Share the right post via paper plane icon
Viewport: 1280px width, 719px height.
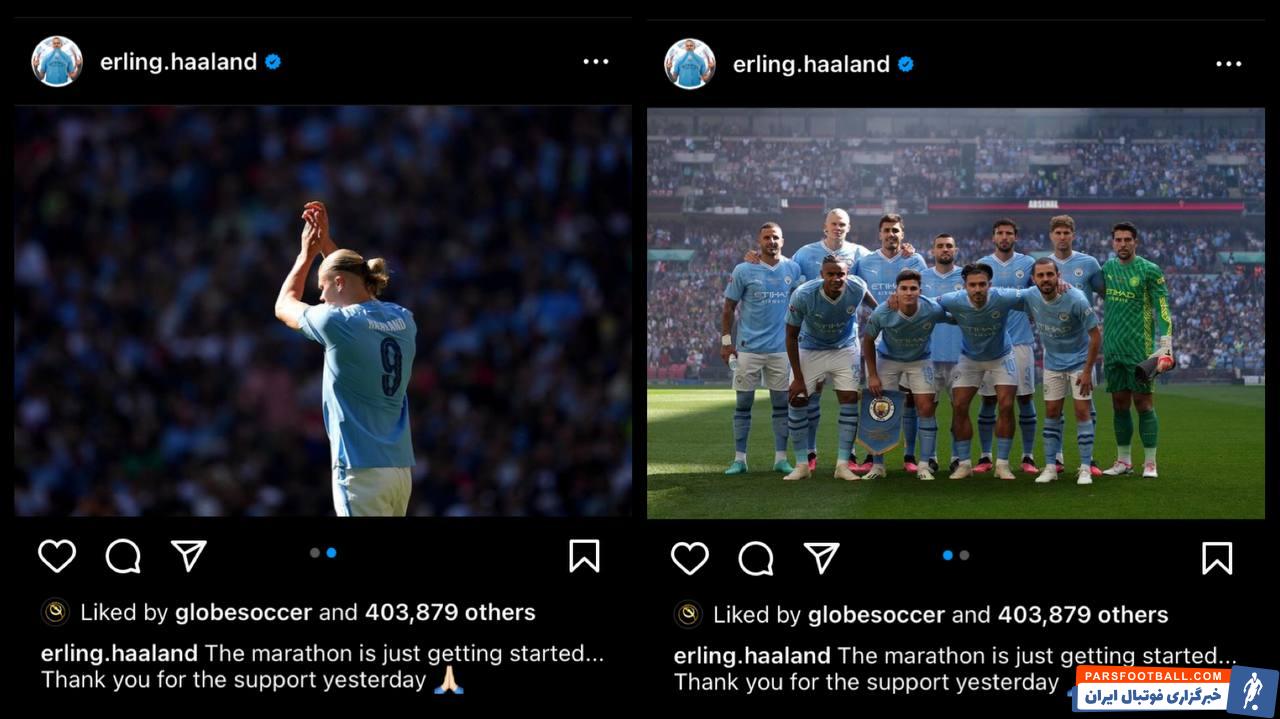(x=821, y=557)
